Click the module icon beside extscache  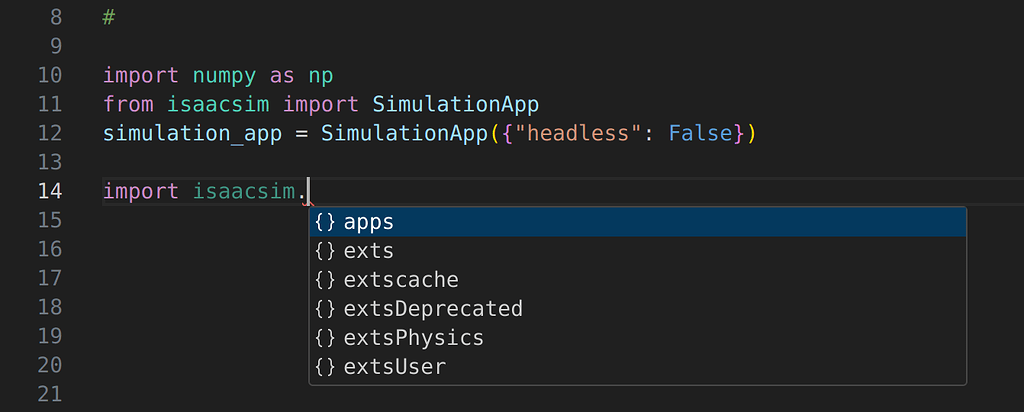point(325,279)
